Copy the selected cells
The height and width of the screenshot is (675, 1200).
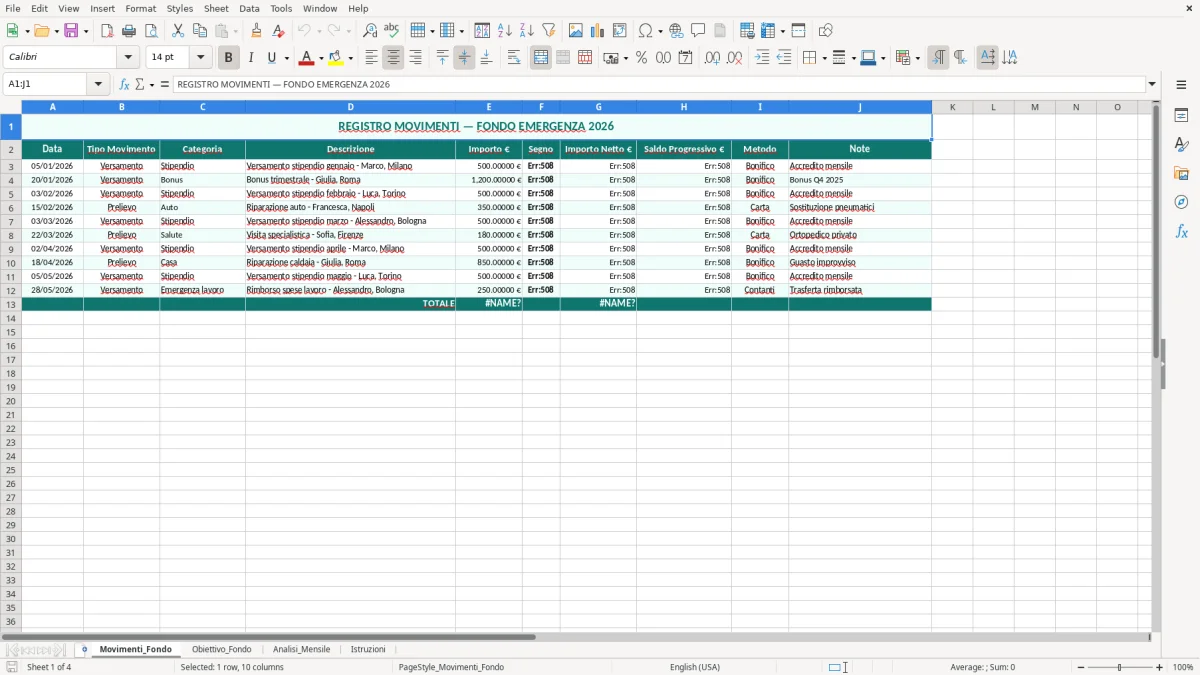pyautogui.click(x=200, y=31)
